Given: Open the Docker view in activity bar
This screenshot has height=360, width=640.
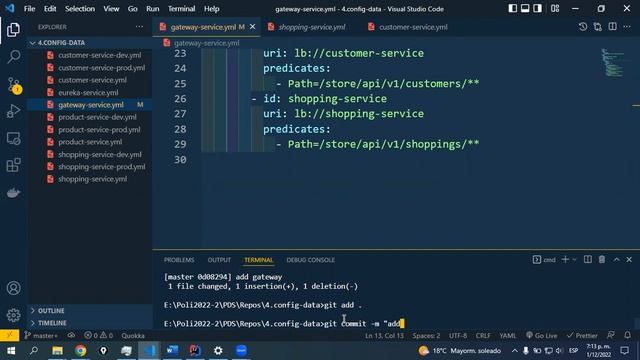Looking at the screenshot, I should click(13, 193).
